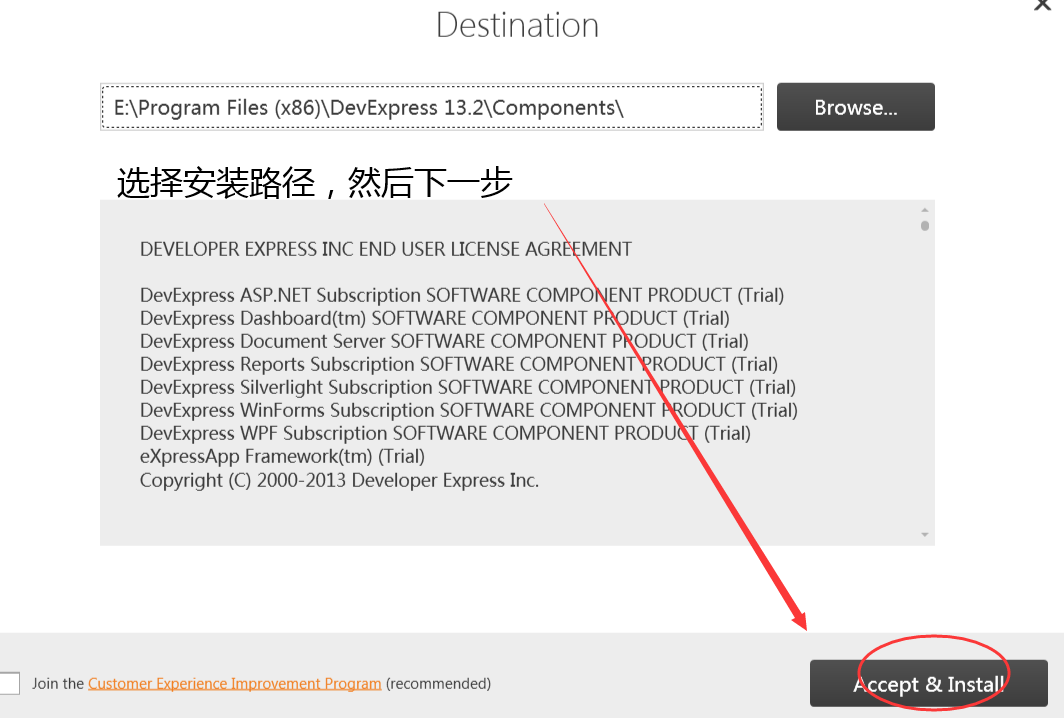Click the 'DevExpress Silverlight Subscription' line
This screenshot has width=1064, height=718.
tap(468, 388)
